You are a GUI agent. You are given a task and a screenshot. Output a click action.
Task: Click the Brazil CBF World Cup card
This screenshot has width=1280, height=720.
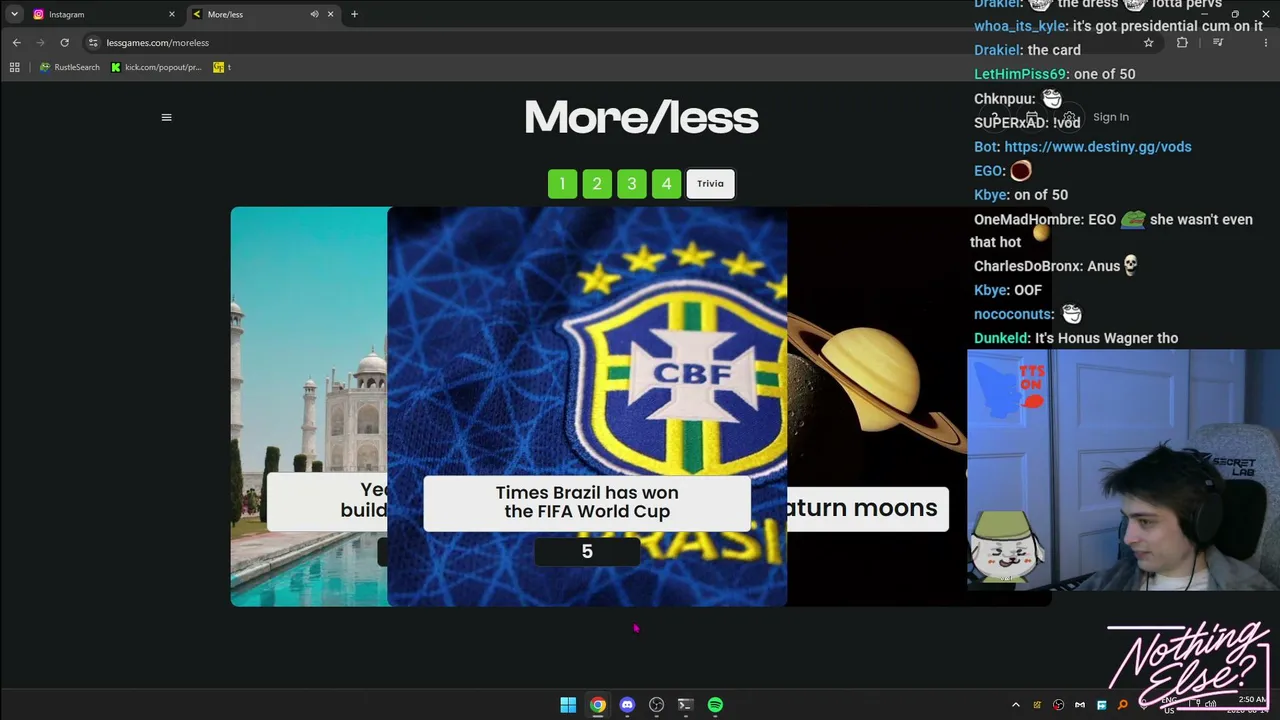[587, 406]
